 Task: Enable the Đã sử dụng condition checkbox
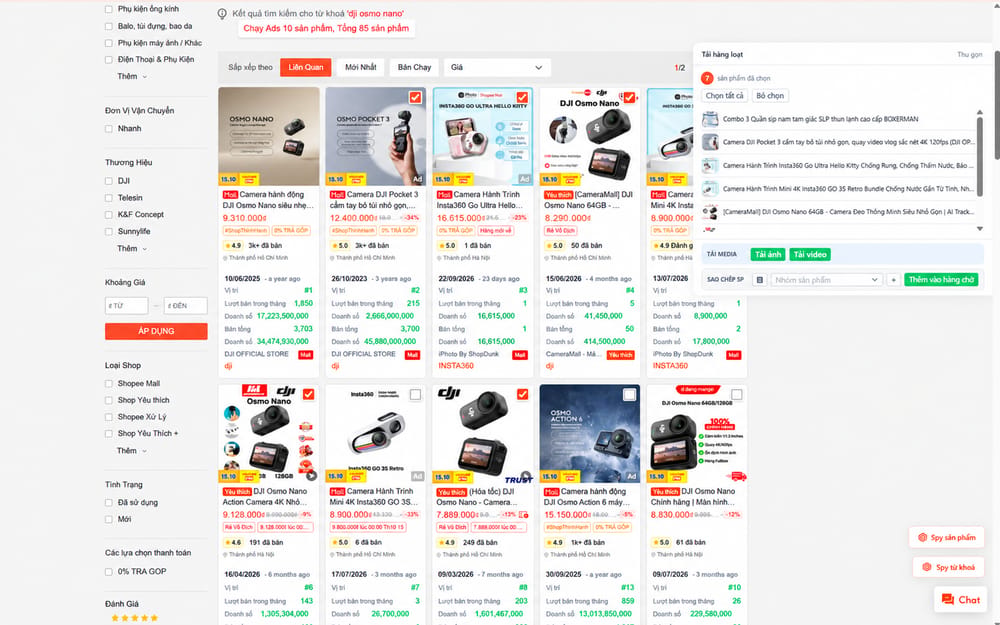click(108, 503)
